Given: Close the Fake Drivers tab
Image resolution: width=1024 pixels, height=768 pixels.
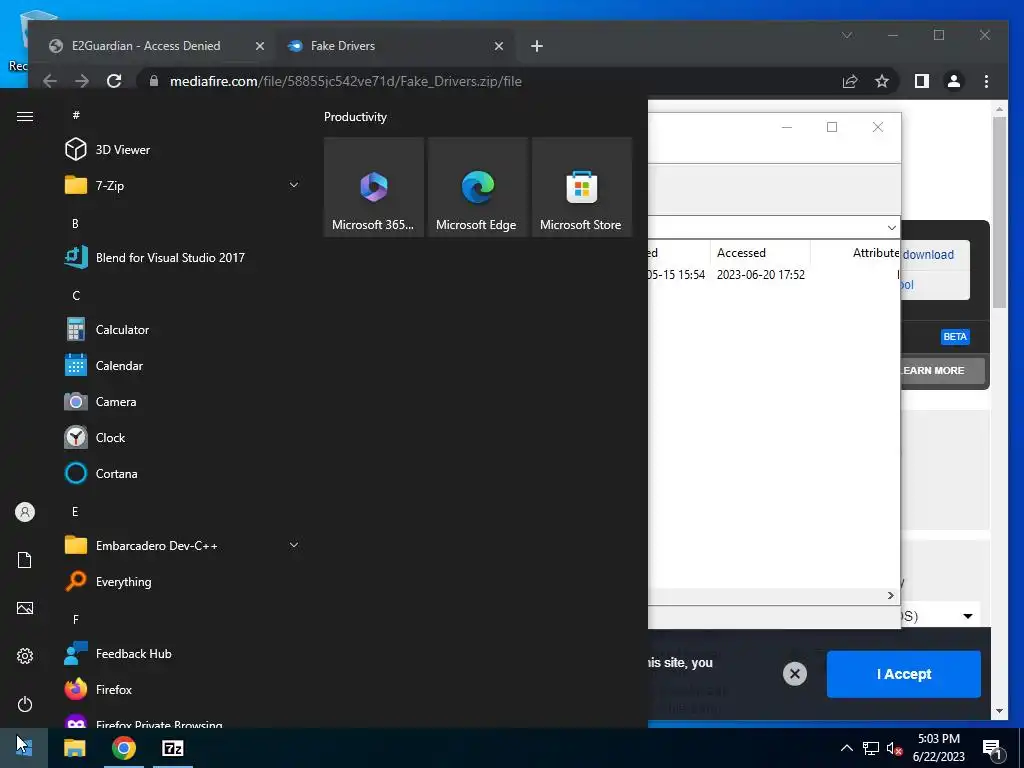Looking at the screenshot, I should coord(499,46).
